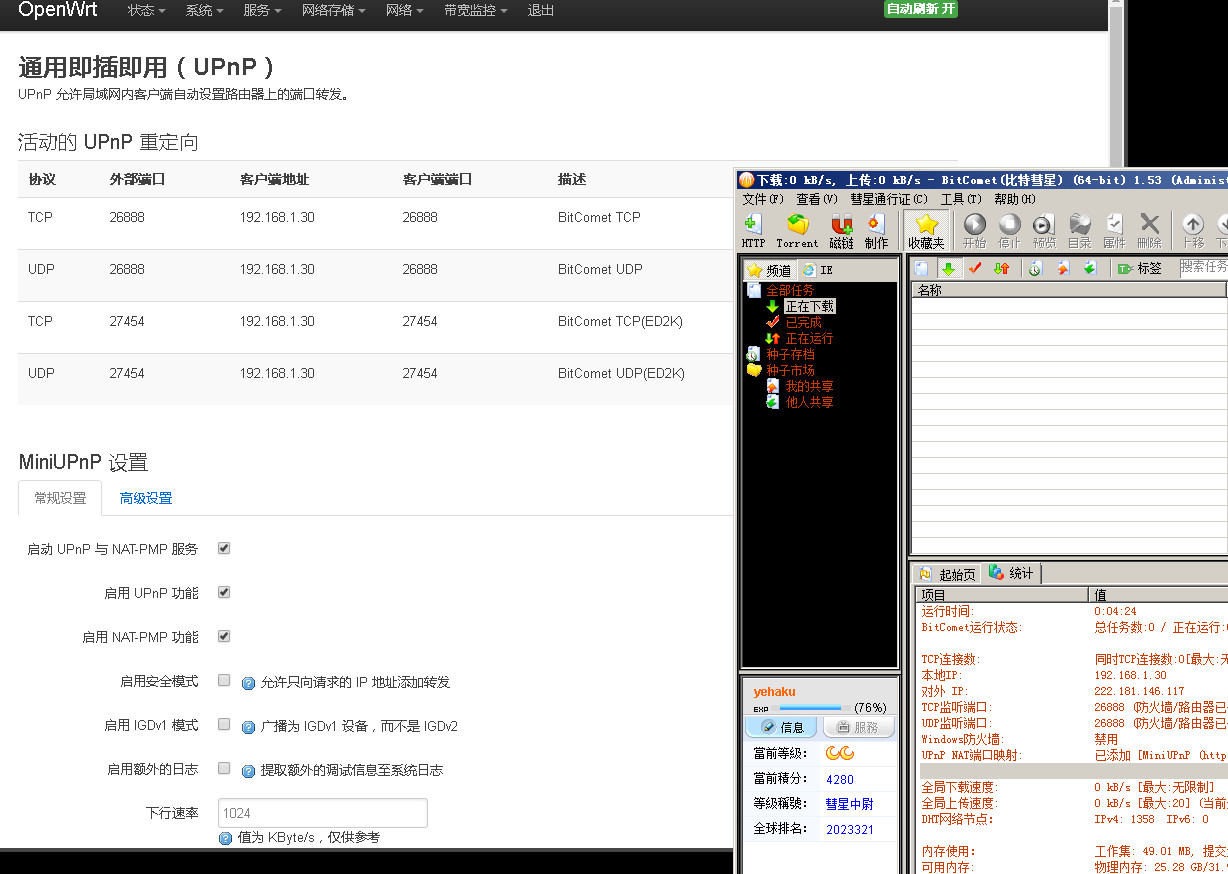
Task: Click the 上移 move-up toolbar icon
Action: point(1193,231)
